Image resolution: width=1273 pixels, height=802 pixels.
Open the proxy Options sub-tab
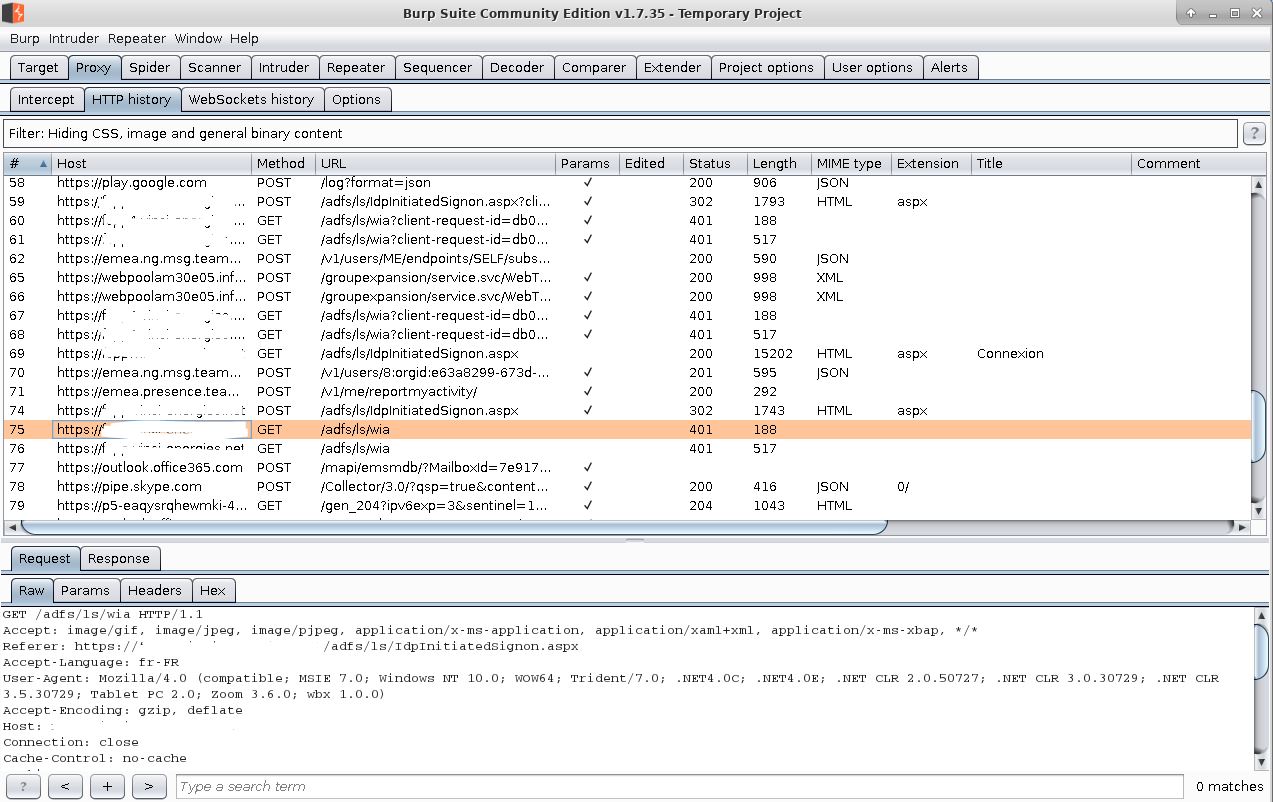pyautogui.click(x=356, y=99)
